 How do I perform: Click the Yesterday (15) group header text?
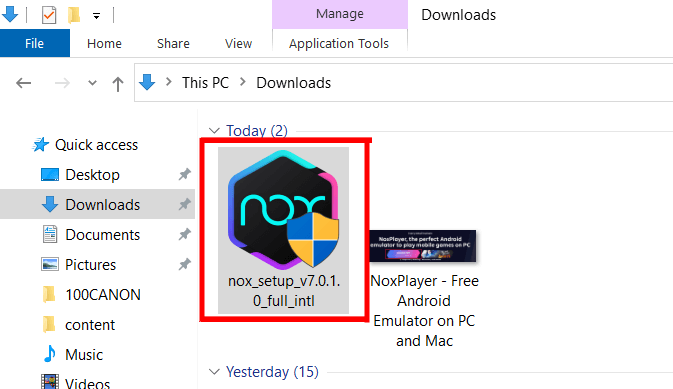(272, 372)
